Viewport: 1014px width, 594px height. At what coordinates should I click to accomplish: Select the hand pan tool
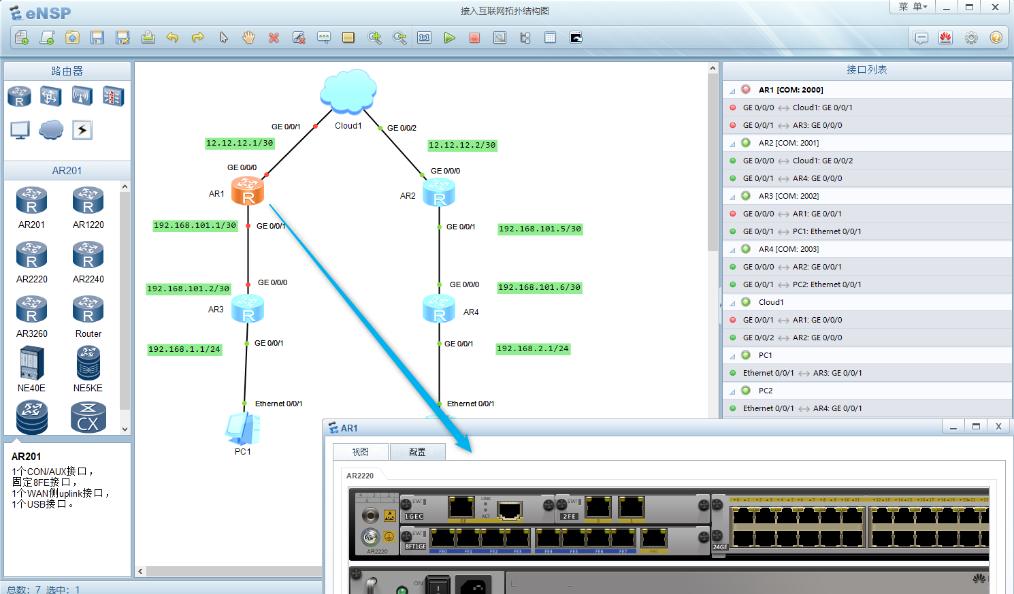coord(249,38)
